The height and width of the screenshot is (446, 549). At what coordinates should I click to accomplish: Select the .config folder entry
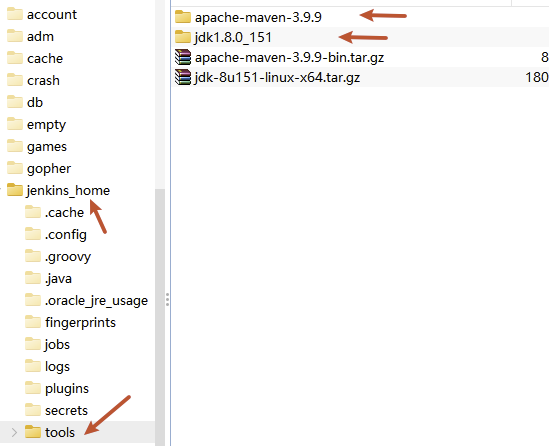click(x=56, y=234)
